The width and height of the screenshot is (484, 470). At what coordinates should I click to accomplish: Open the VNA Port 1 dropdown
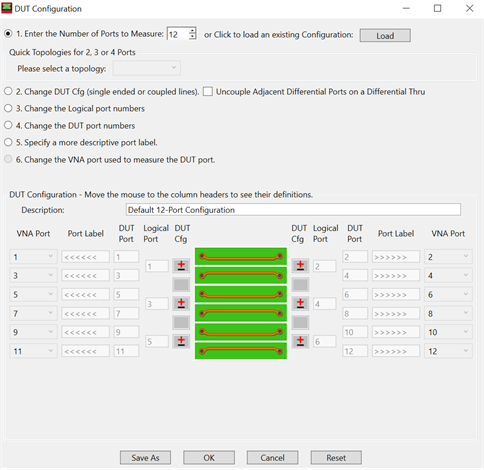(33, 257)
